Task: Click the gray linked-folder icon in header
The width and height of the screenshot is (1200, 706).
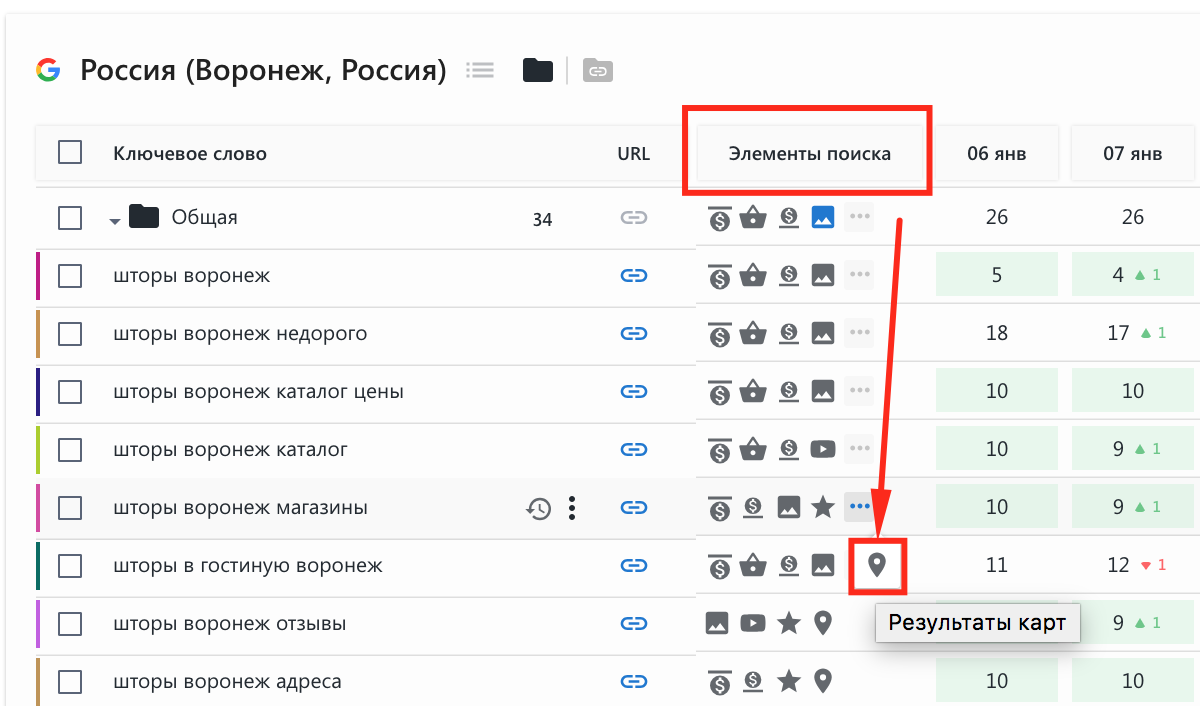Action: point(597,71)
